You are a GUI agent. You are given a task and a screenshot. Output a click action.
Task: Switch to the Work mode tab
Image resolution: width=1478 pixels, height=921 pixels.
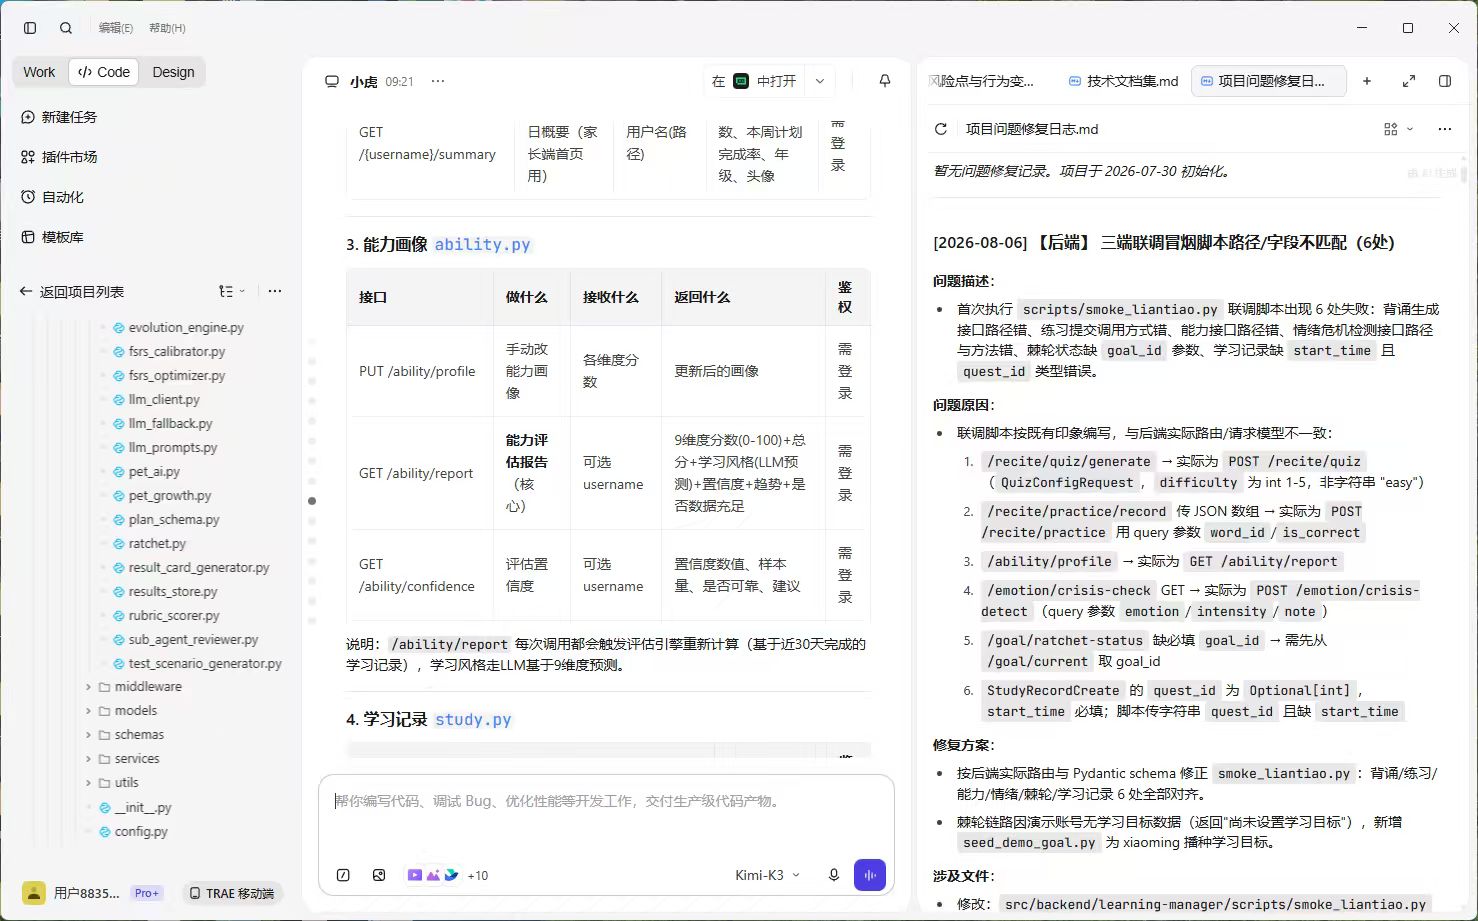click(39, 72)
